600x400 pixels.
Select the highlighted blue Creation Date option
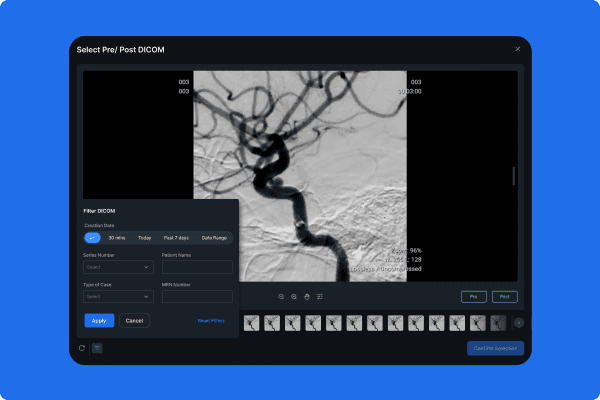click(92, 238)
